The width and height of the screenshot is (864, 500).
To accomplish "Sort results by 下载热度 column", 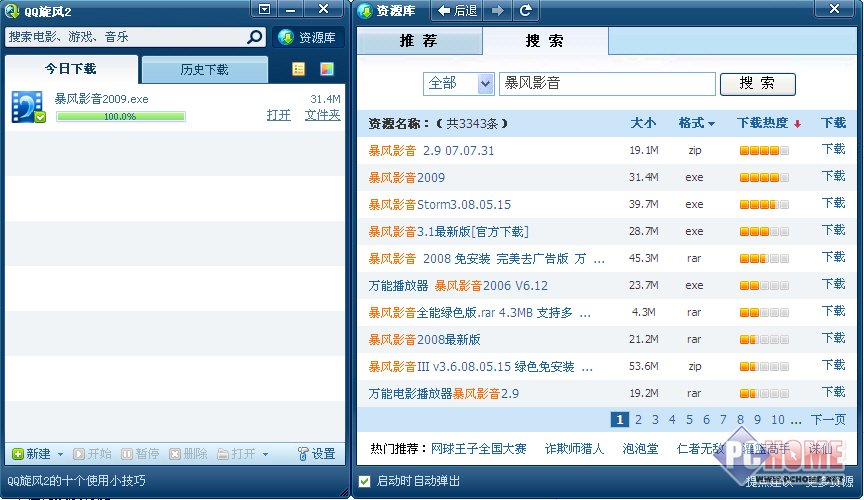I will [x=768, y=123].
